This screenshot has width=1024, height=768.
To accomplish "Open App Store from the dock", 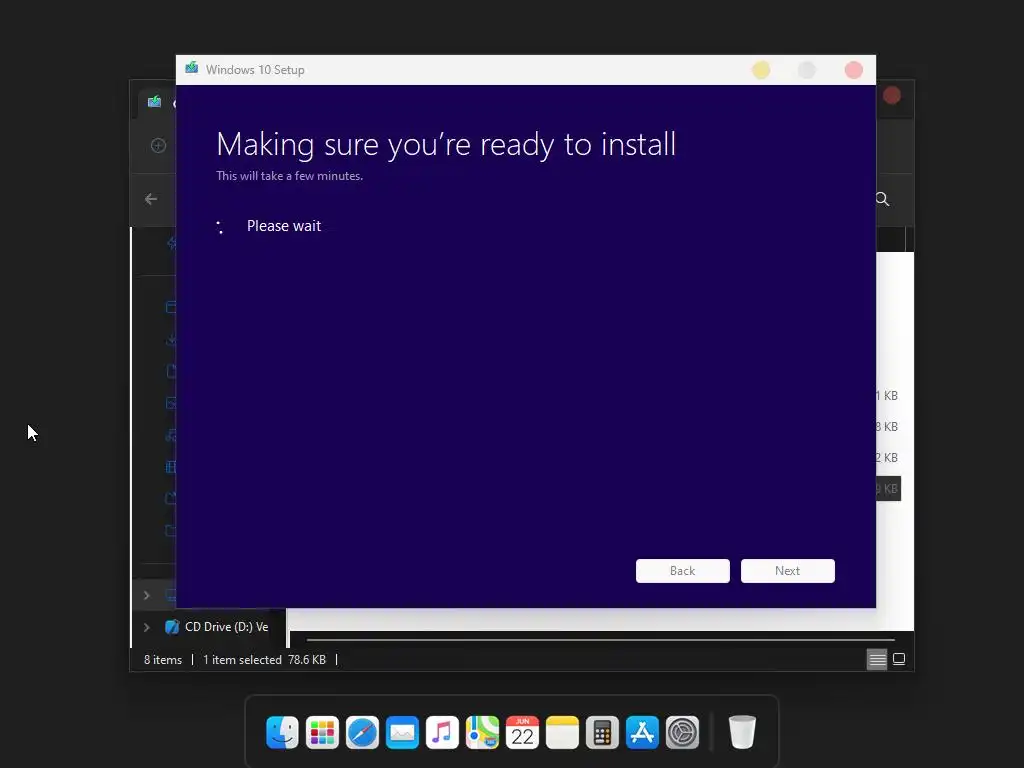I will coord(642,732).
